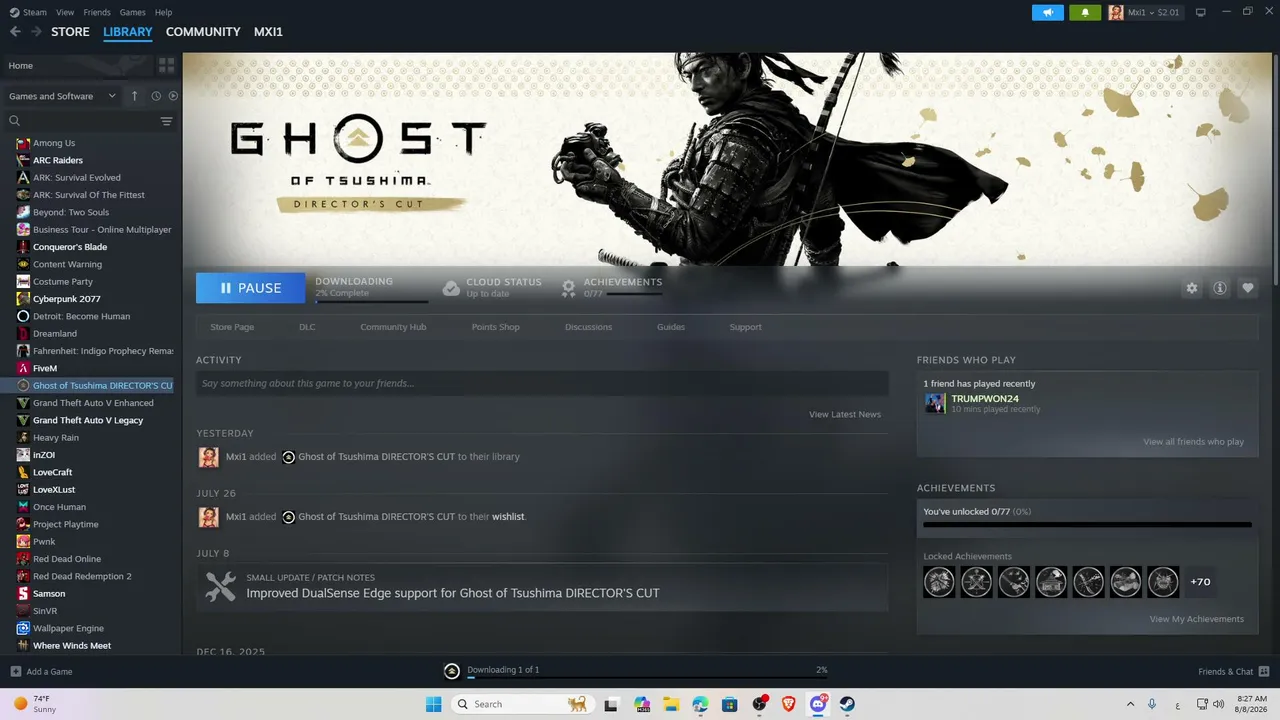
Task: Open the Windows Start menu
Action: 433,704
